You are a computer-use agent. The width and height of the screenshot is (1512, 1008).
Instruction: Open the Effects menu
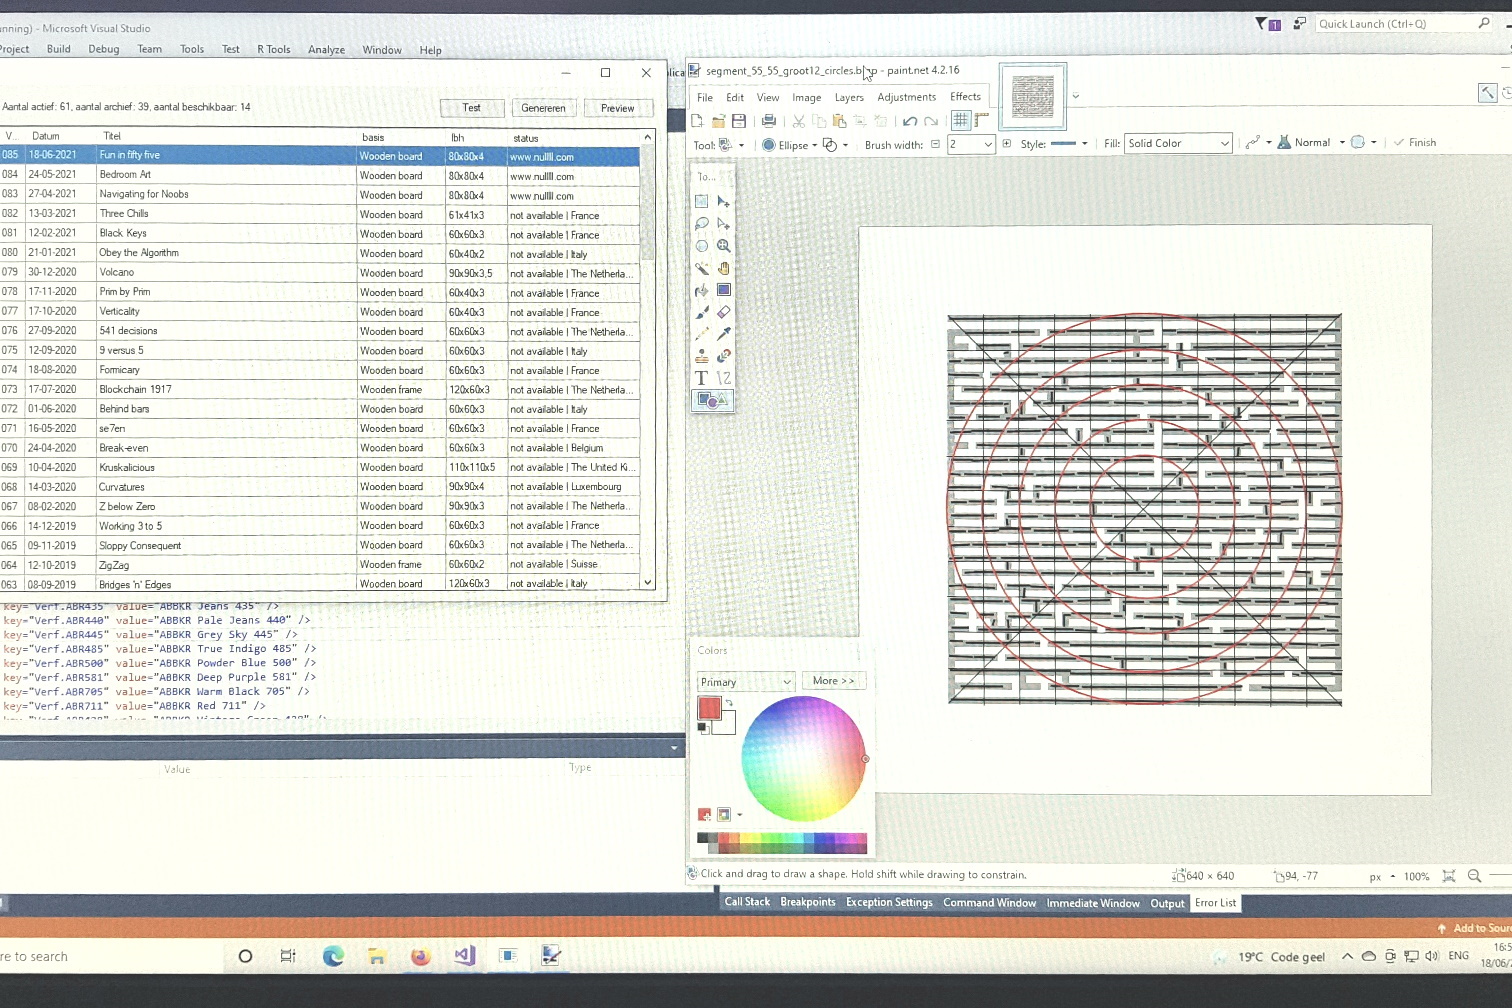tap(965, 97)
